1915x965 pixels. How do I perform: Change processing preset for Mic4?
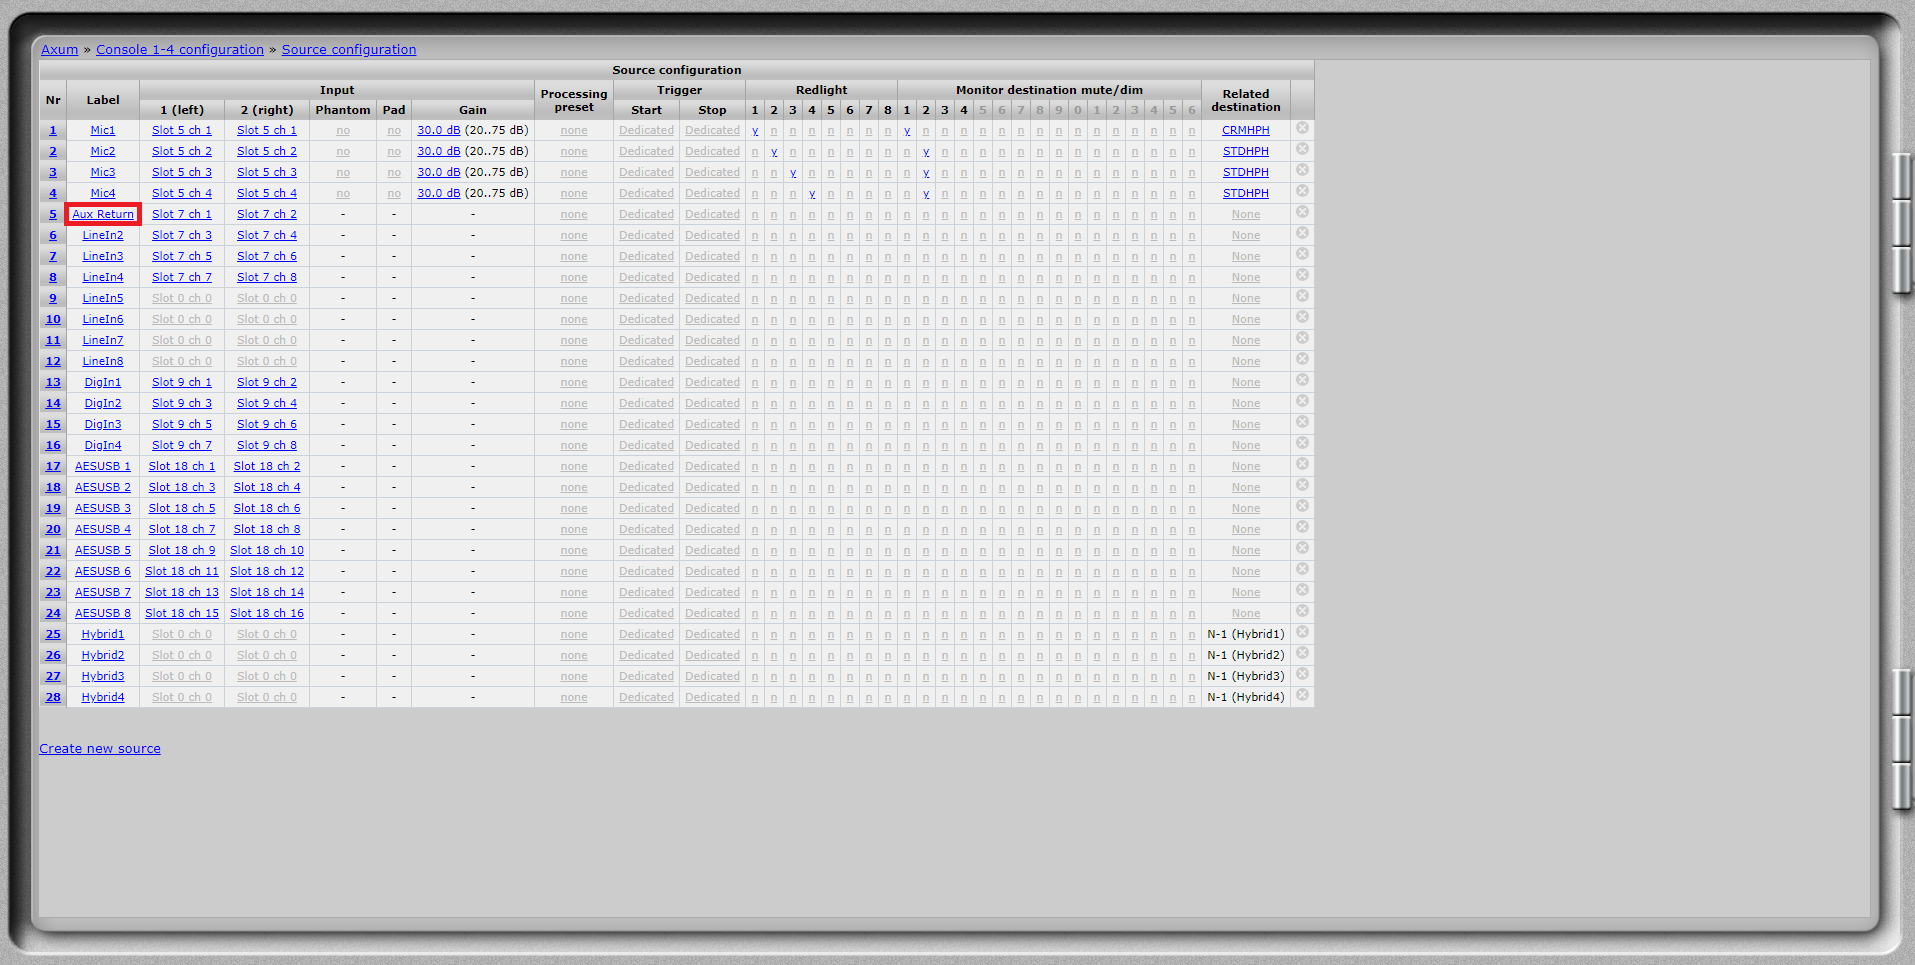[x=574, y=194]
